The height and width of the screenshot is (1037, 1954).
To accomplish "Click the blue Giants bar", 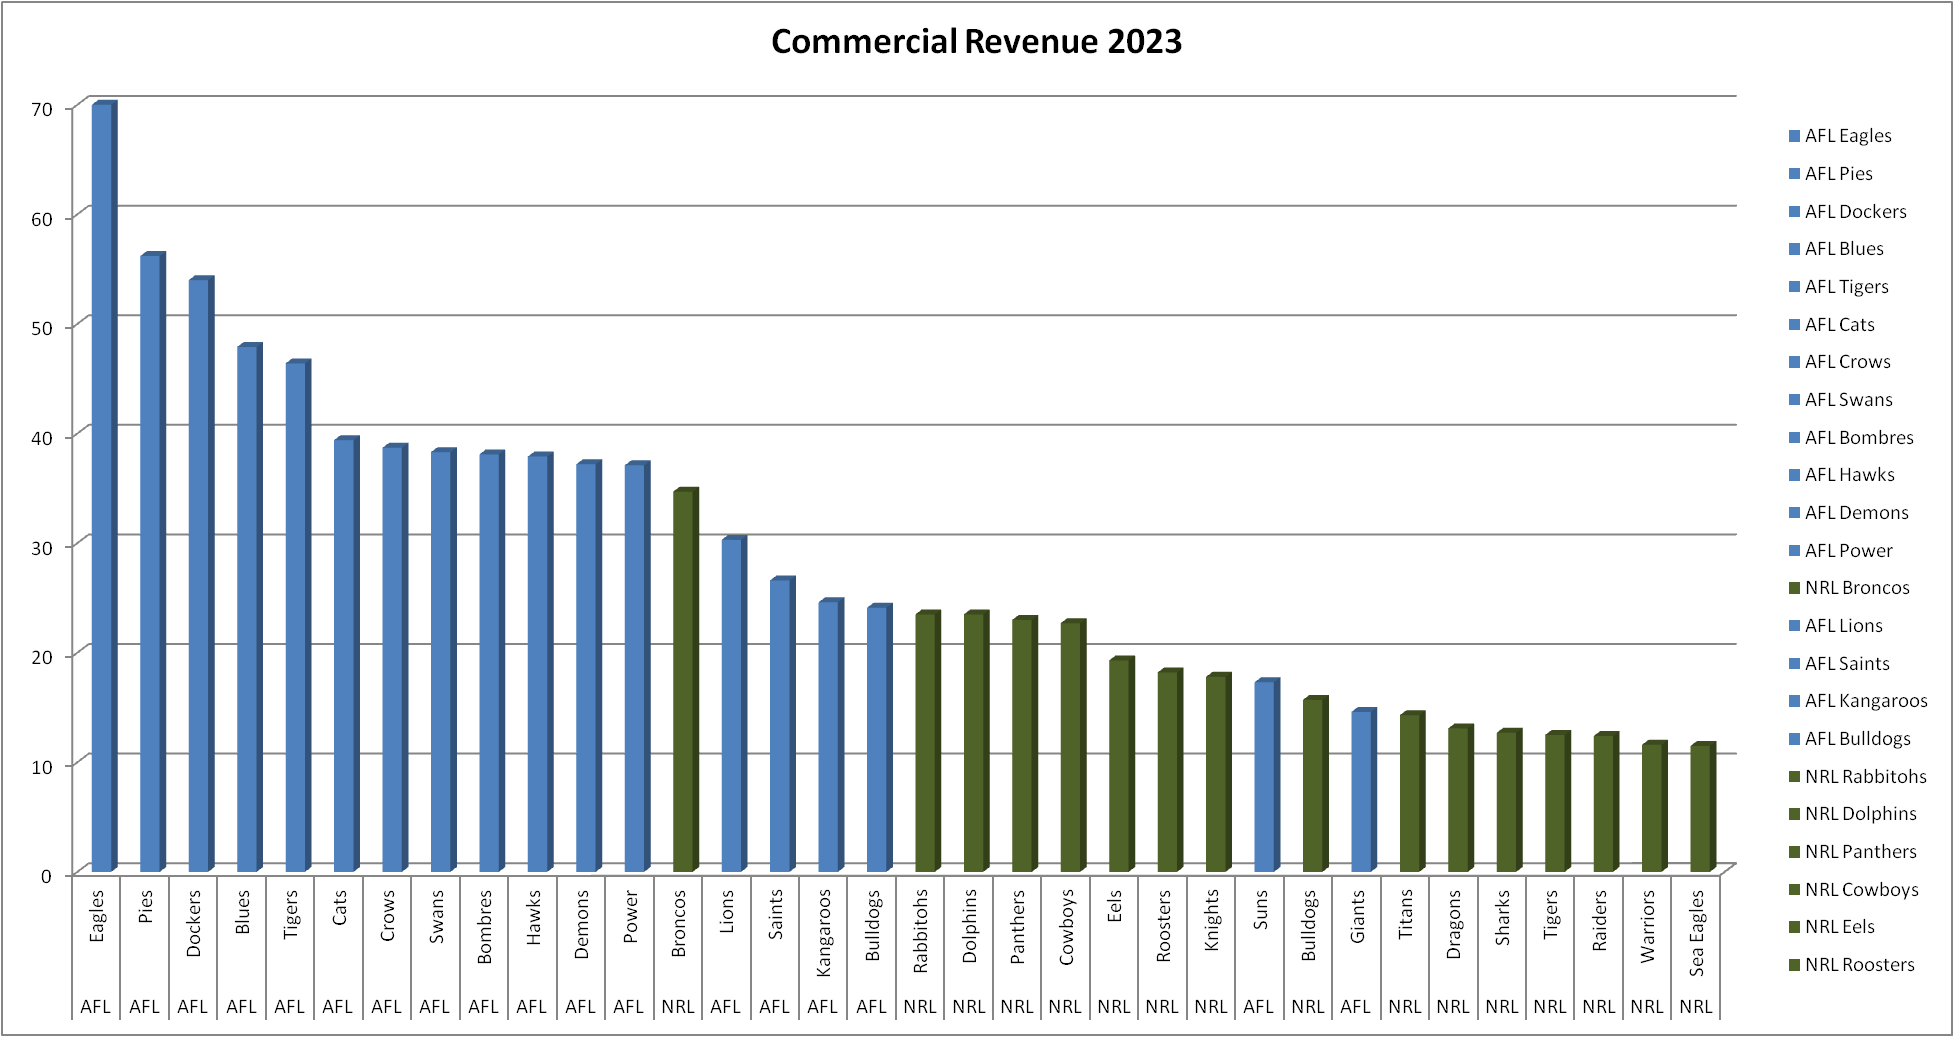I will tap(1364, 790).
